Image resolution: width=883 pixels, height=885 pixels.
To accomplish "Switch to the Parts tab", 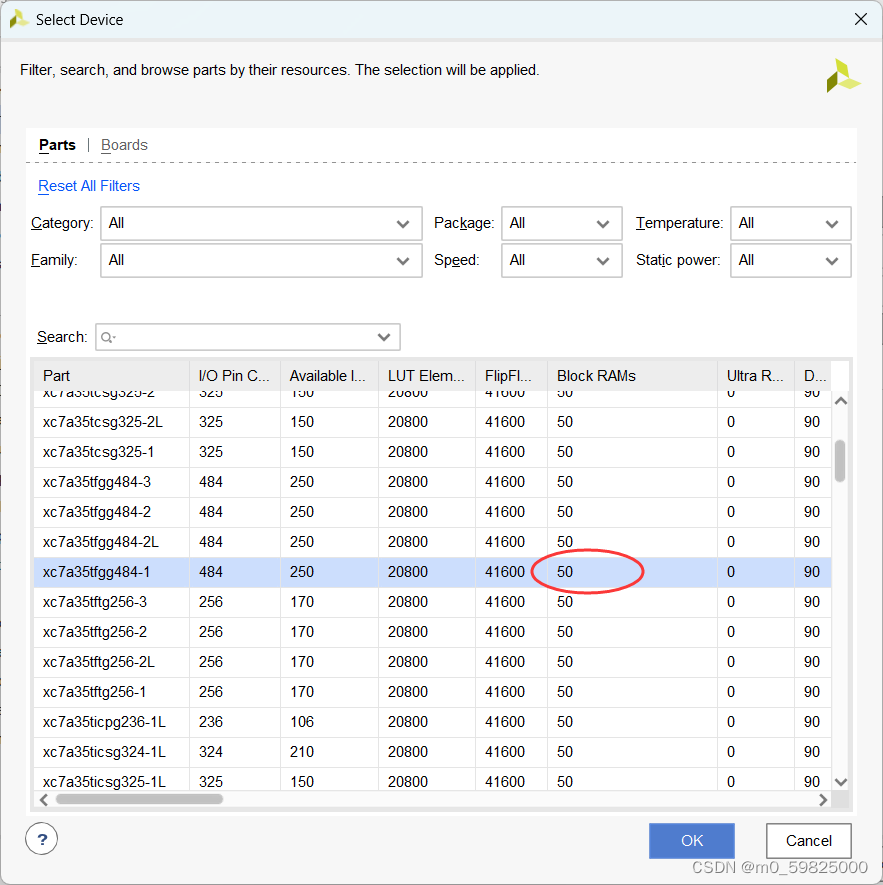I will coord(57,145).
